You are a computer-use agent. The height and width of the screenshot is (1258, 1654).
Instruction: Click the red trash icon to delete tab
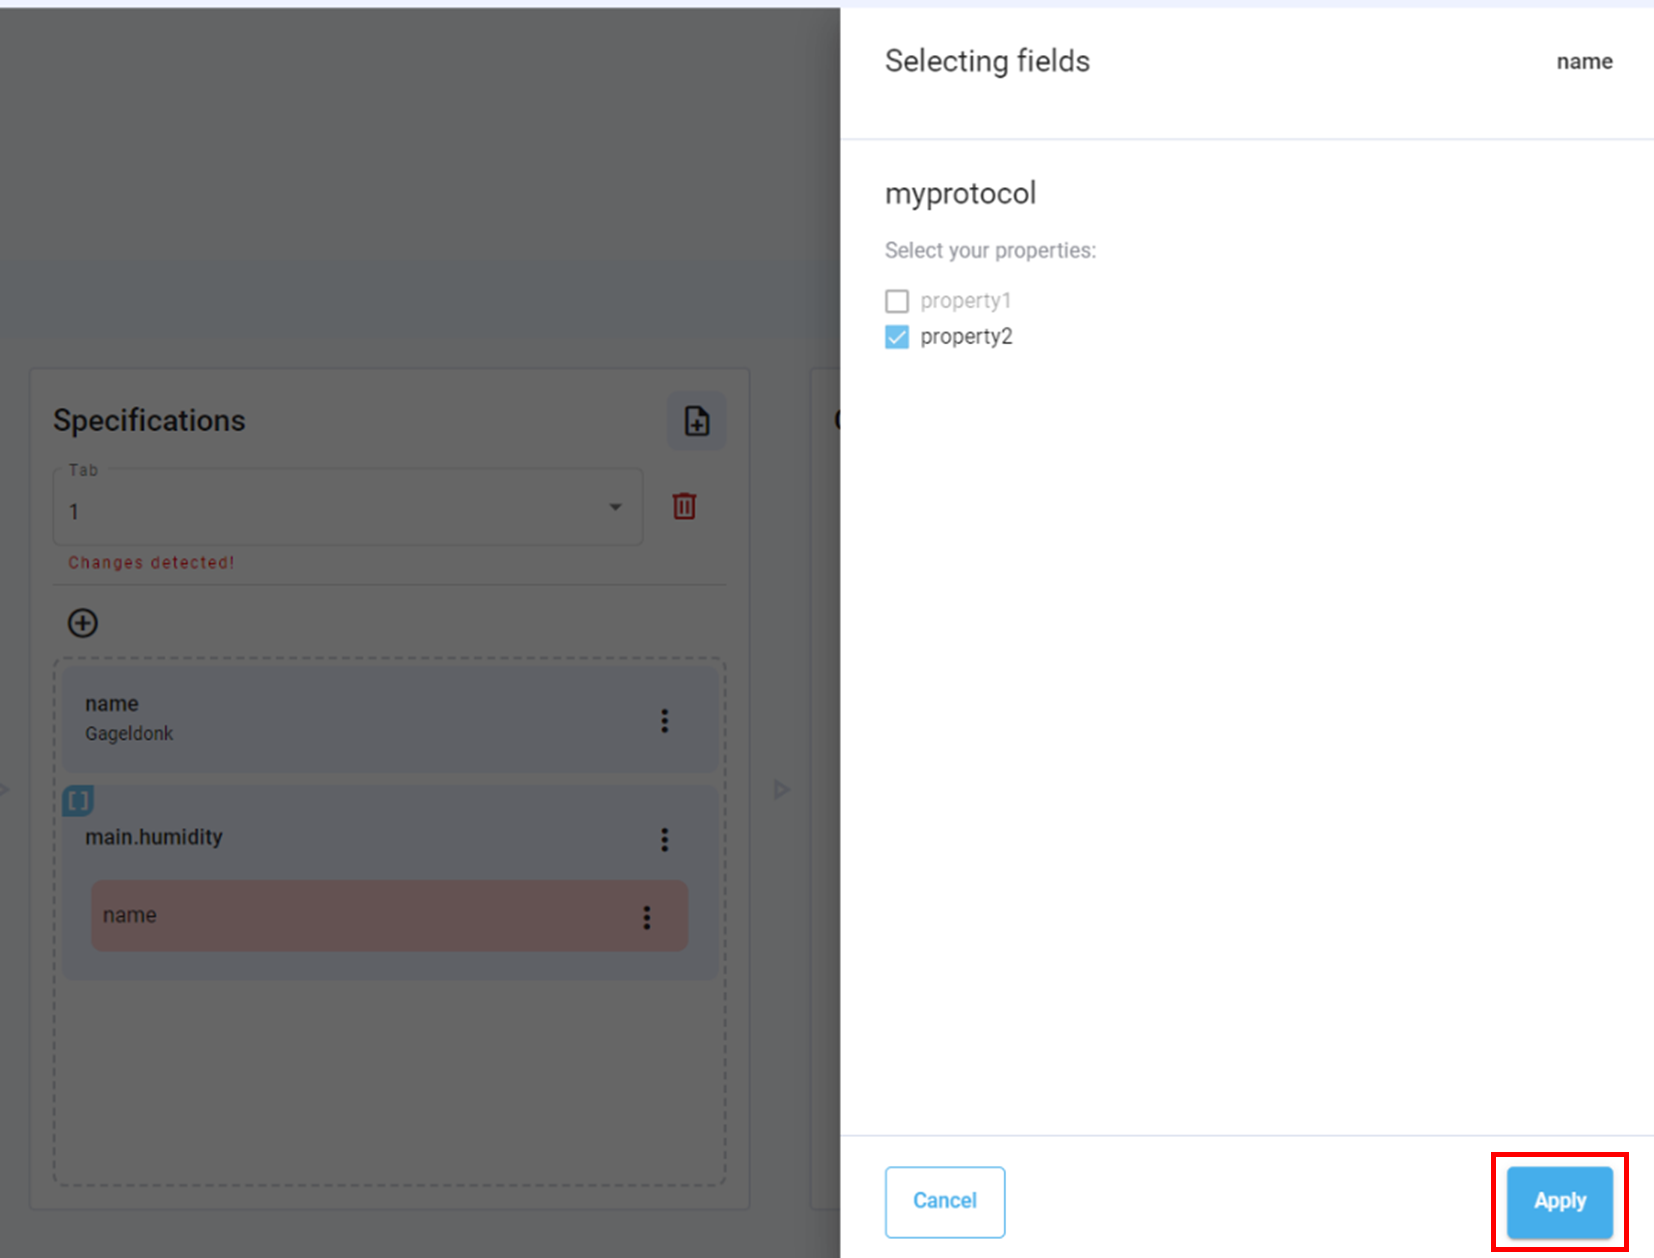pos(684,507)
